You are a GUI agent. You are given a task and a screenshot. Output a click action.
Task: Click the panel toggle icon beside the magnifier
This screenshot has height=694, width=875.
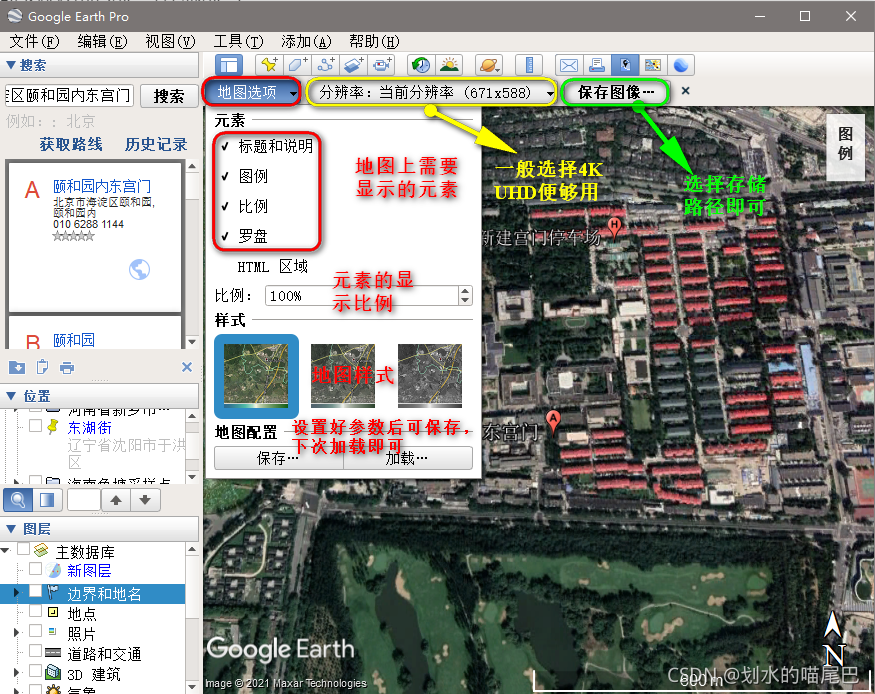47,500
